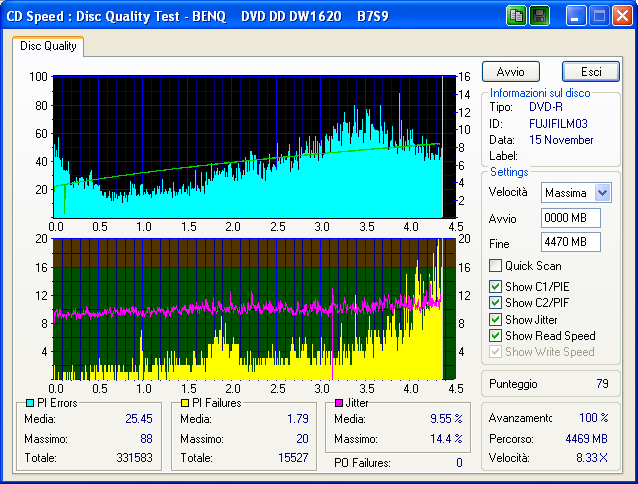Toggle the Quick Scan checkbox

pyautogui.click(x=495, y=266)
